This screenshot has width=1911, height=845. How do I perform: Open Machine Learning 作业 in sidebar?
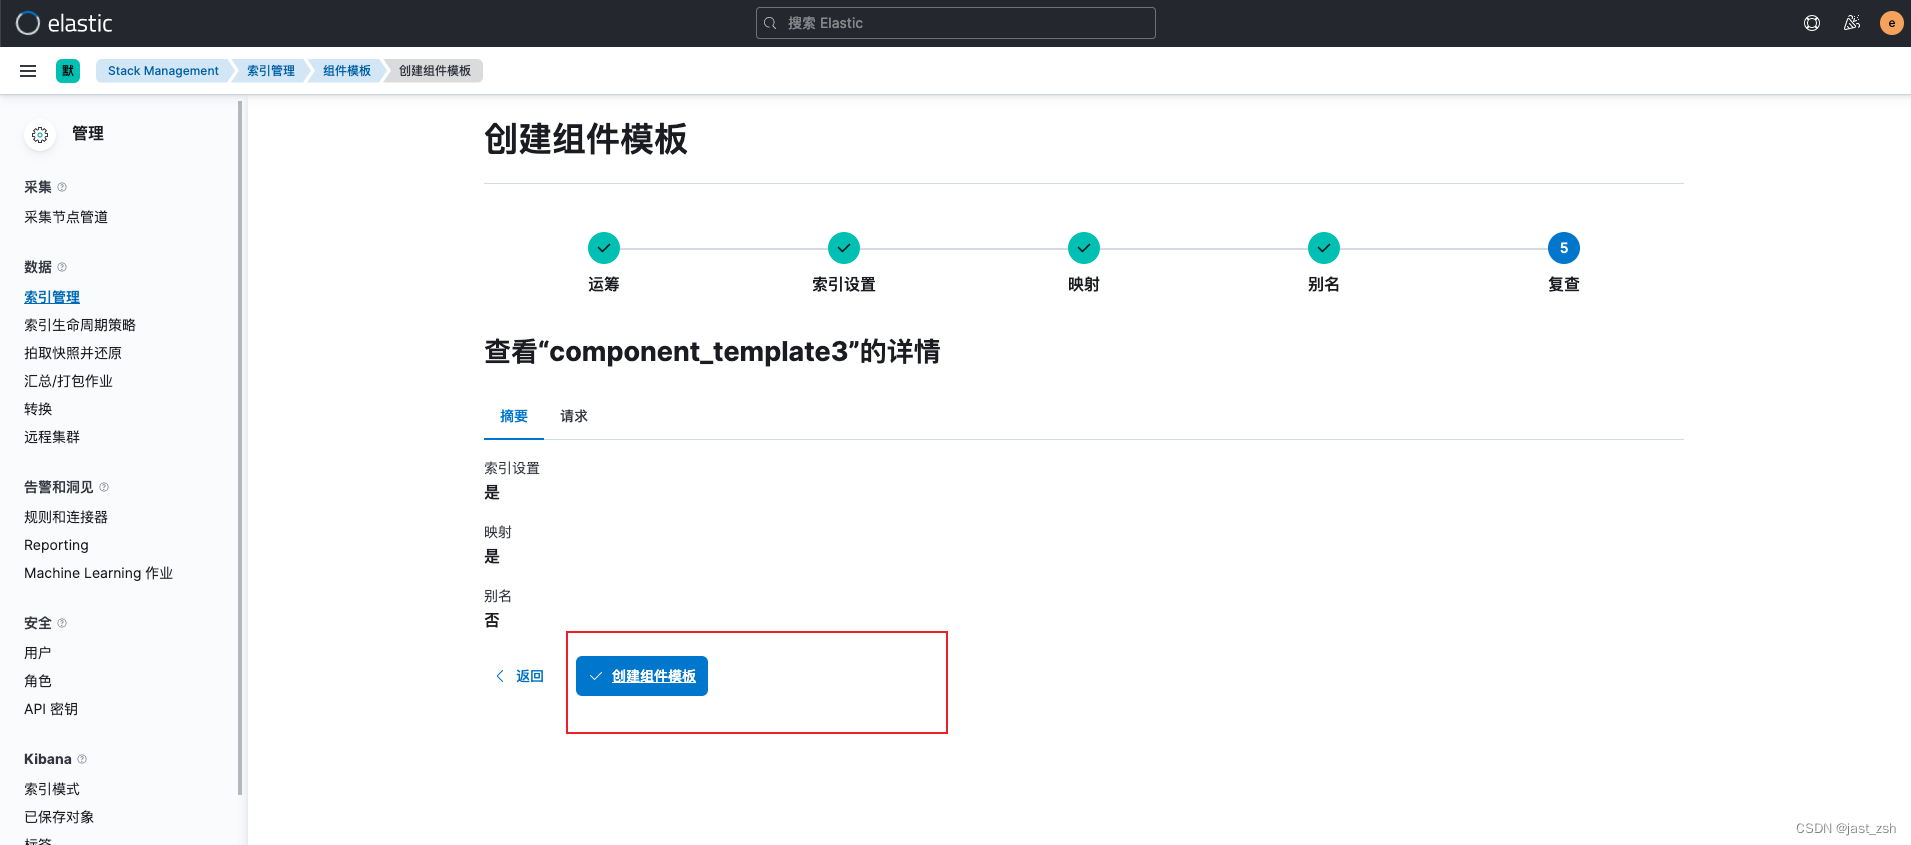point(98,573)
